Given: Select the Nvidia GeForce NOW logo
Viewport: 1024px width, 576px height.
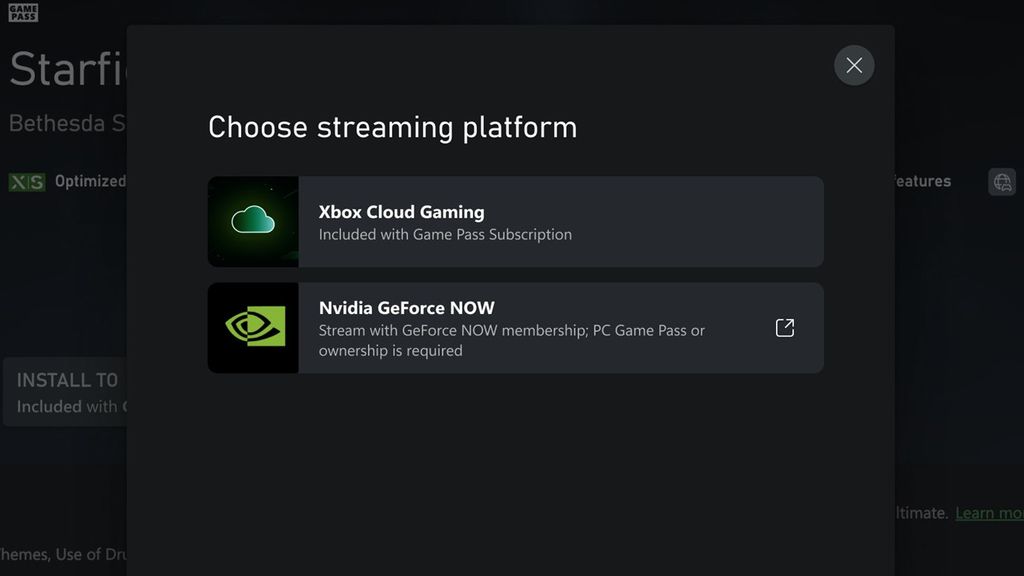Looking at the screenshot, I should point(252,327).
